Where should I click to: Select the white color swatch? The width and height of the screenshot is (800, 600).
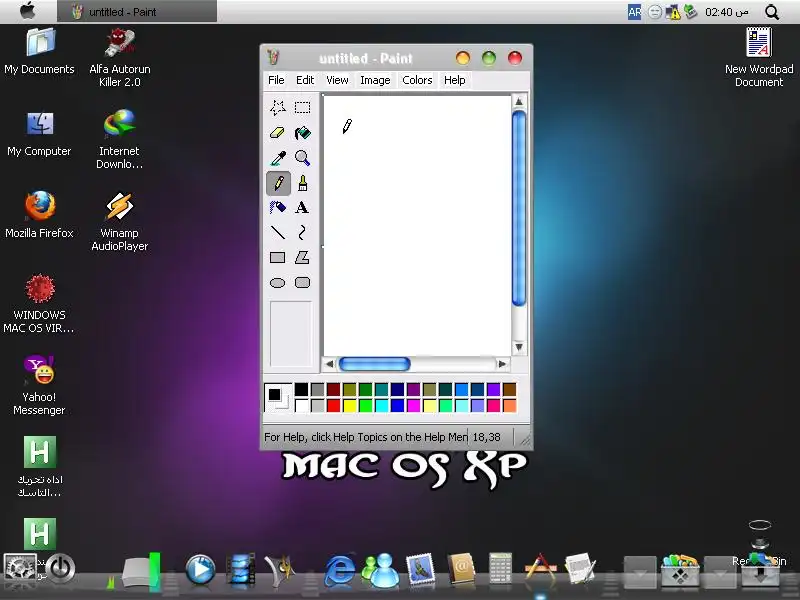(x=302, y=406)
